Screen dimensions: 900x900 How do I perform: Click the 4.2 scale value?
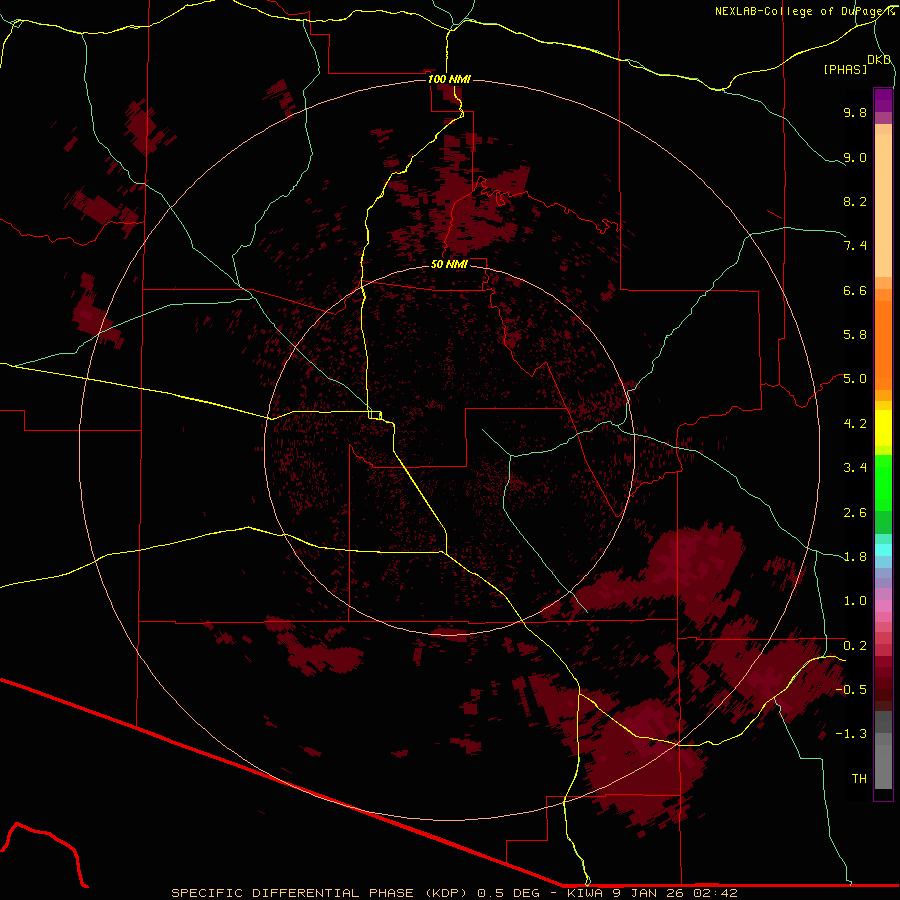point(855,424)
